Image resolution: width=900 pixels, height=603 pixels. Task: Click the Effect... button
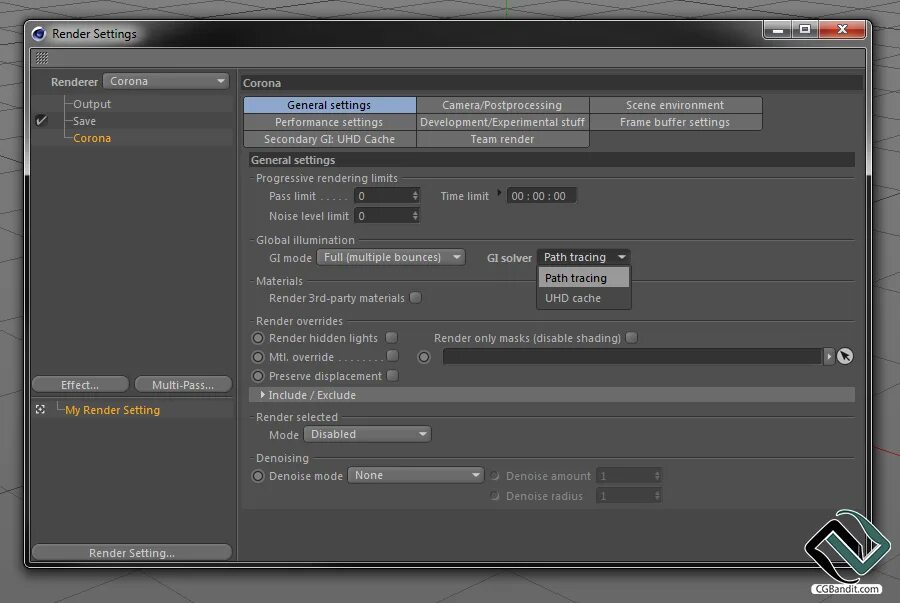point(80,385)
